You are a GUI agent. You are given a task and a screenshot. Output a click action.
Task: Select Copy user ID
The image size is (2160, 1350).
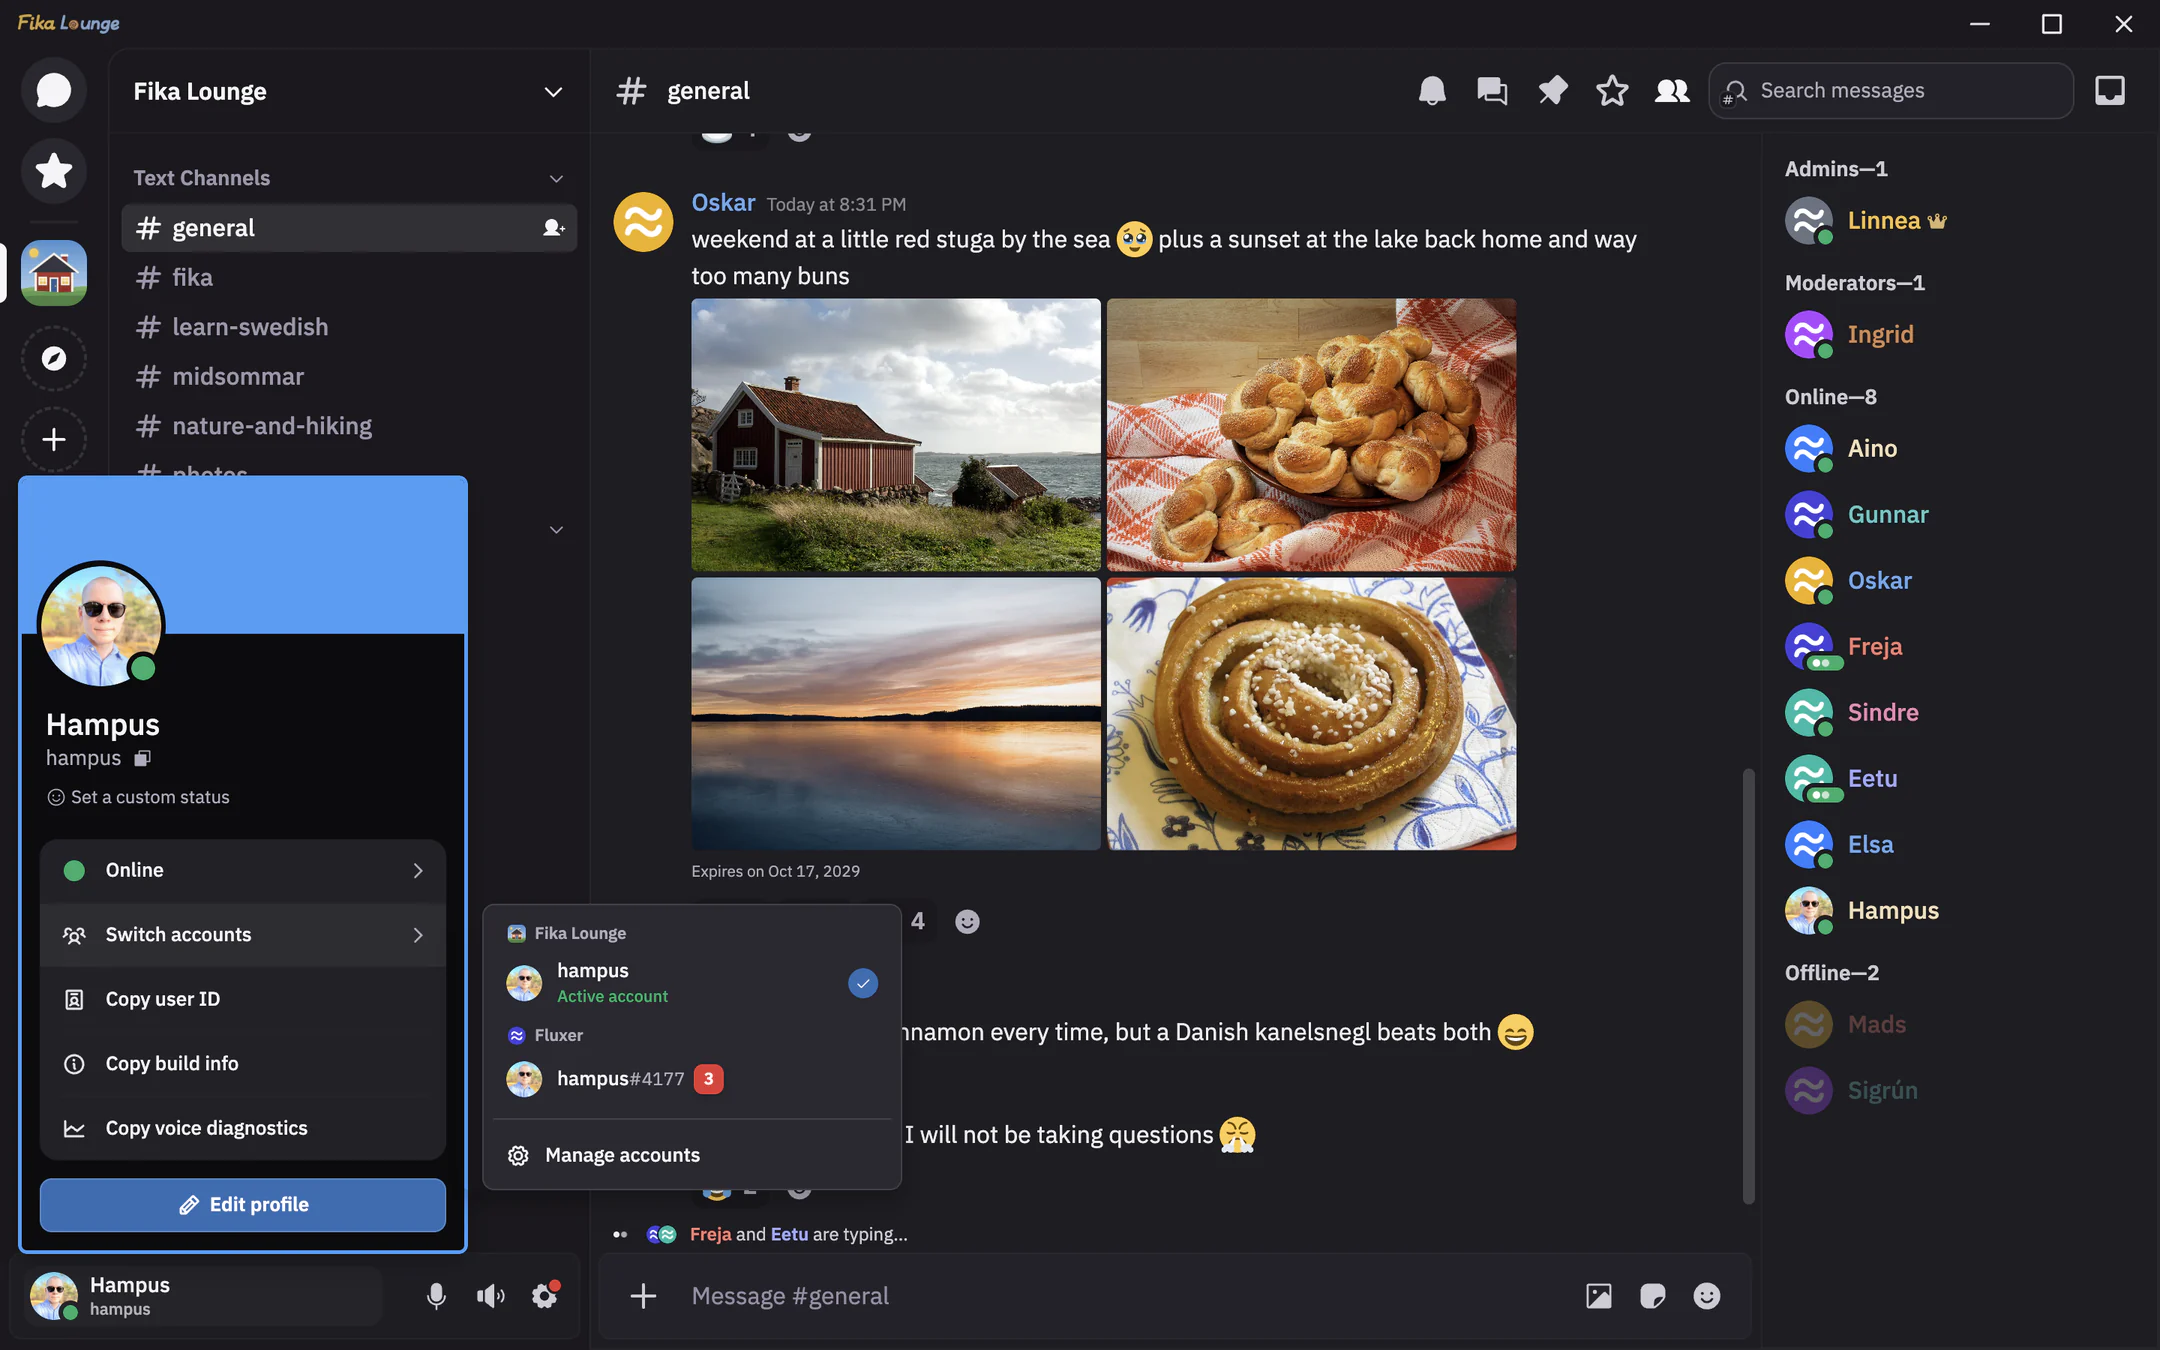click(243, 999)
